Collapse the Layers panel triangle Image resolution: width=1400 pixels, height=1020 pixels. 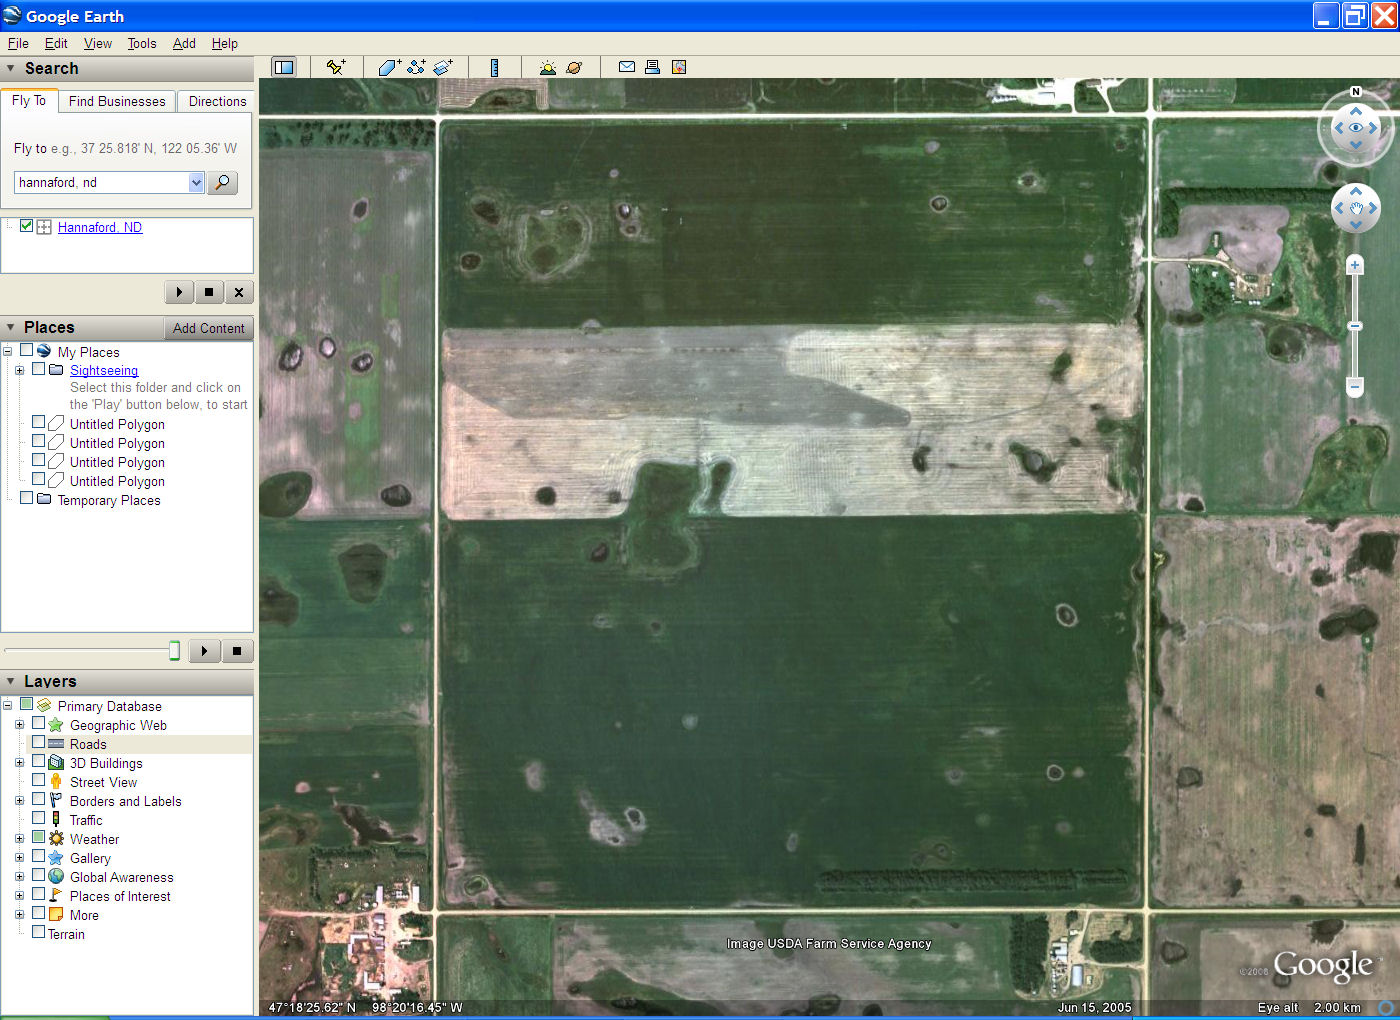[11, 681]
